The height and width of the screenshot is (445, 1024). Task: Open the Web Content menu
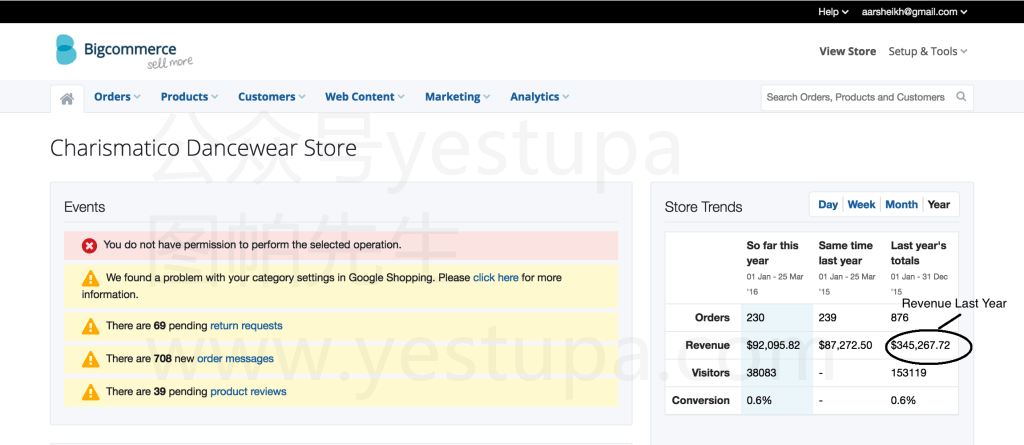point(364,97)
